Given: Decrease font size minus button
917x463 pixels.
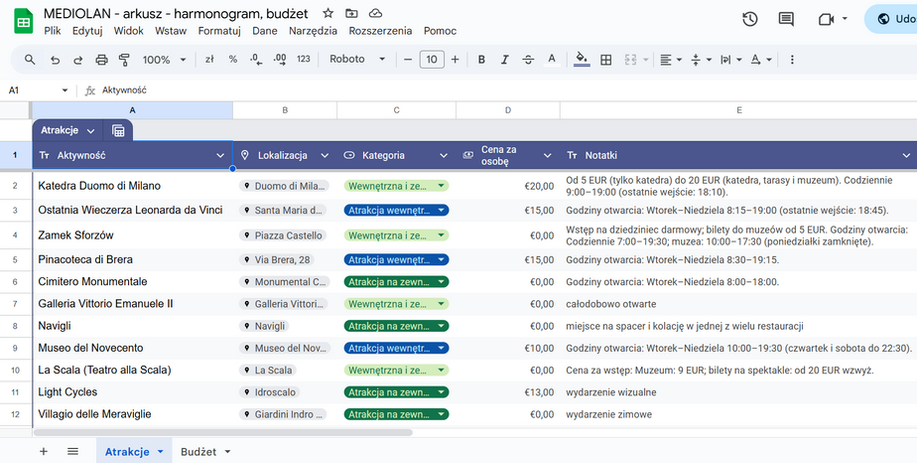Looking at the screenshot, I should [408, 59].
